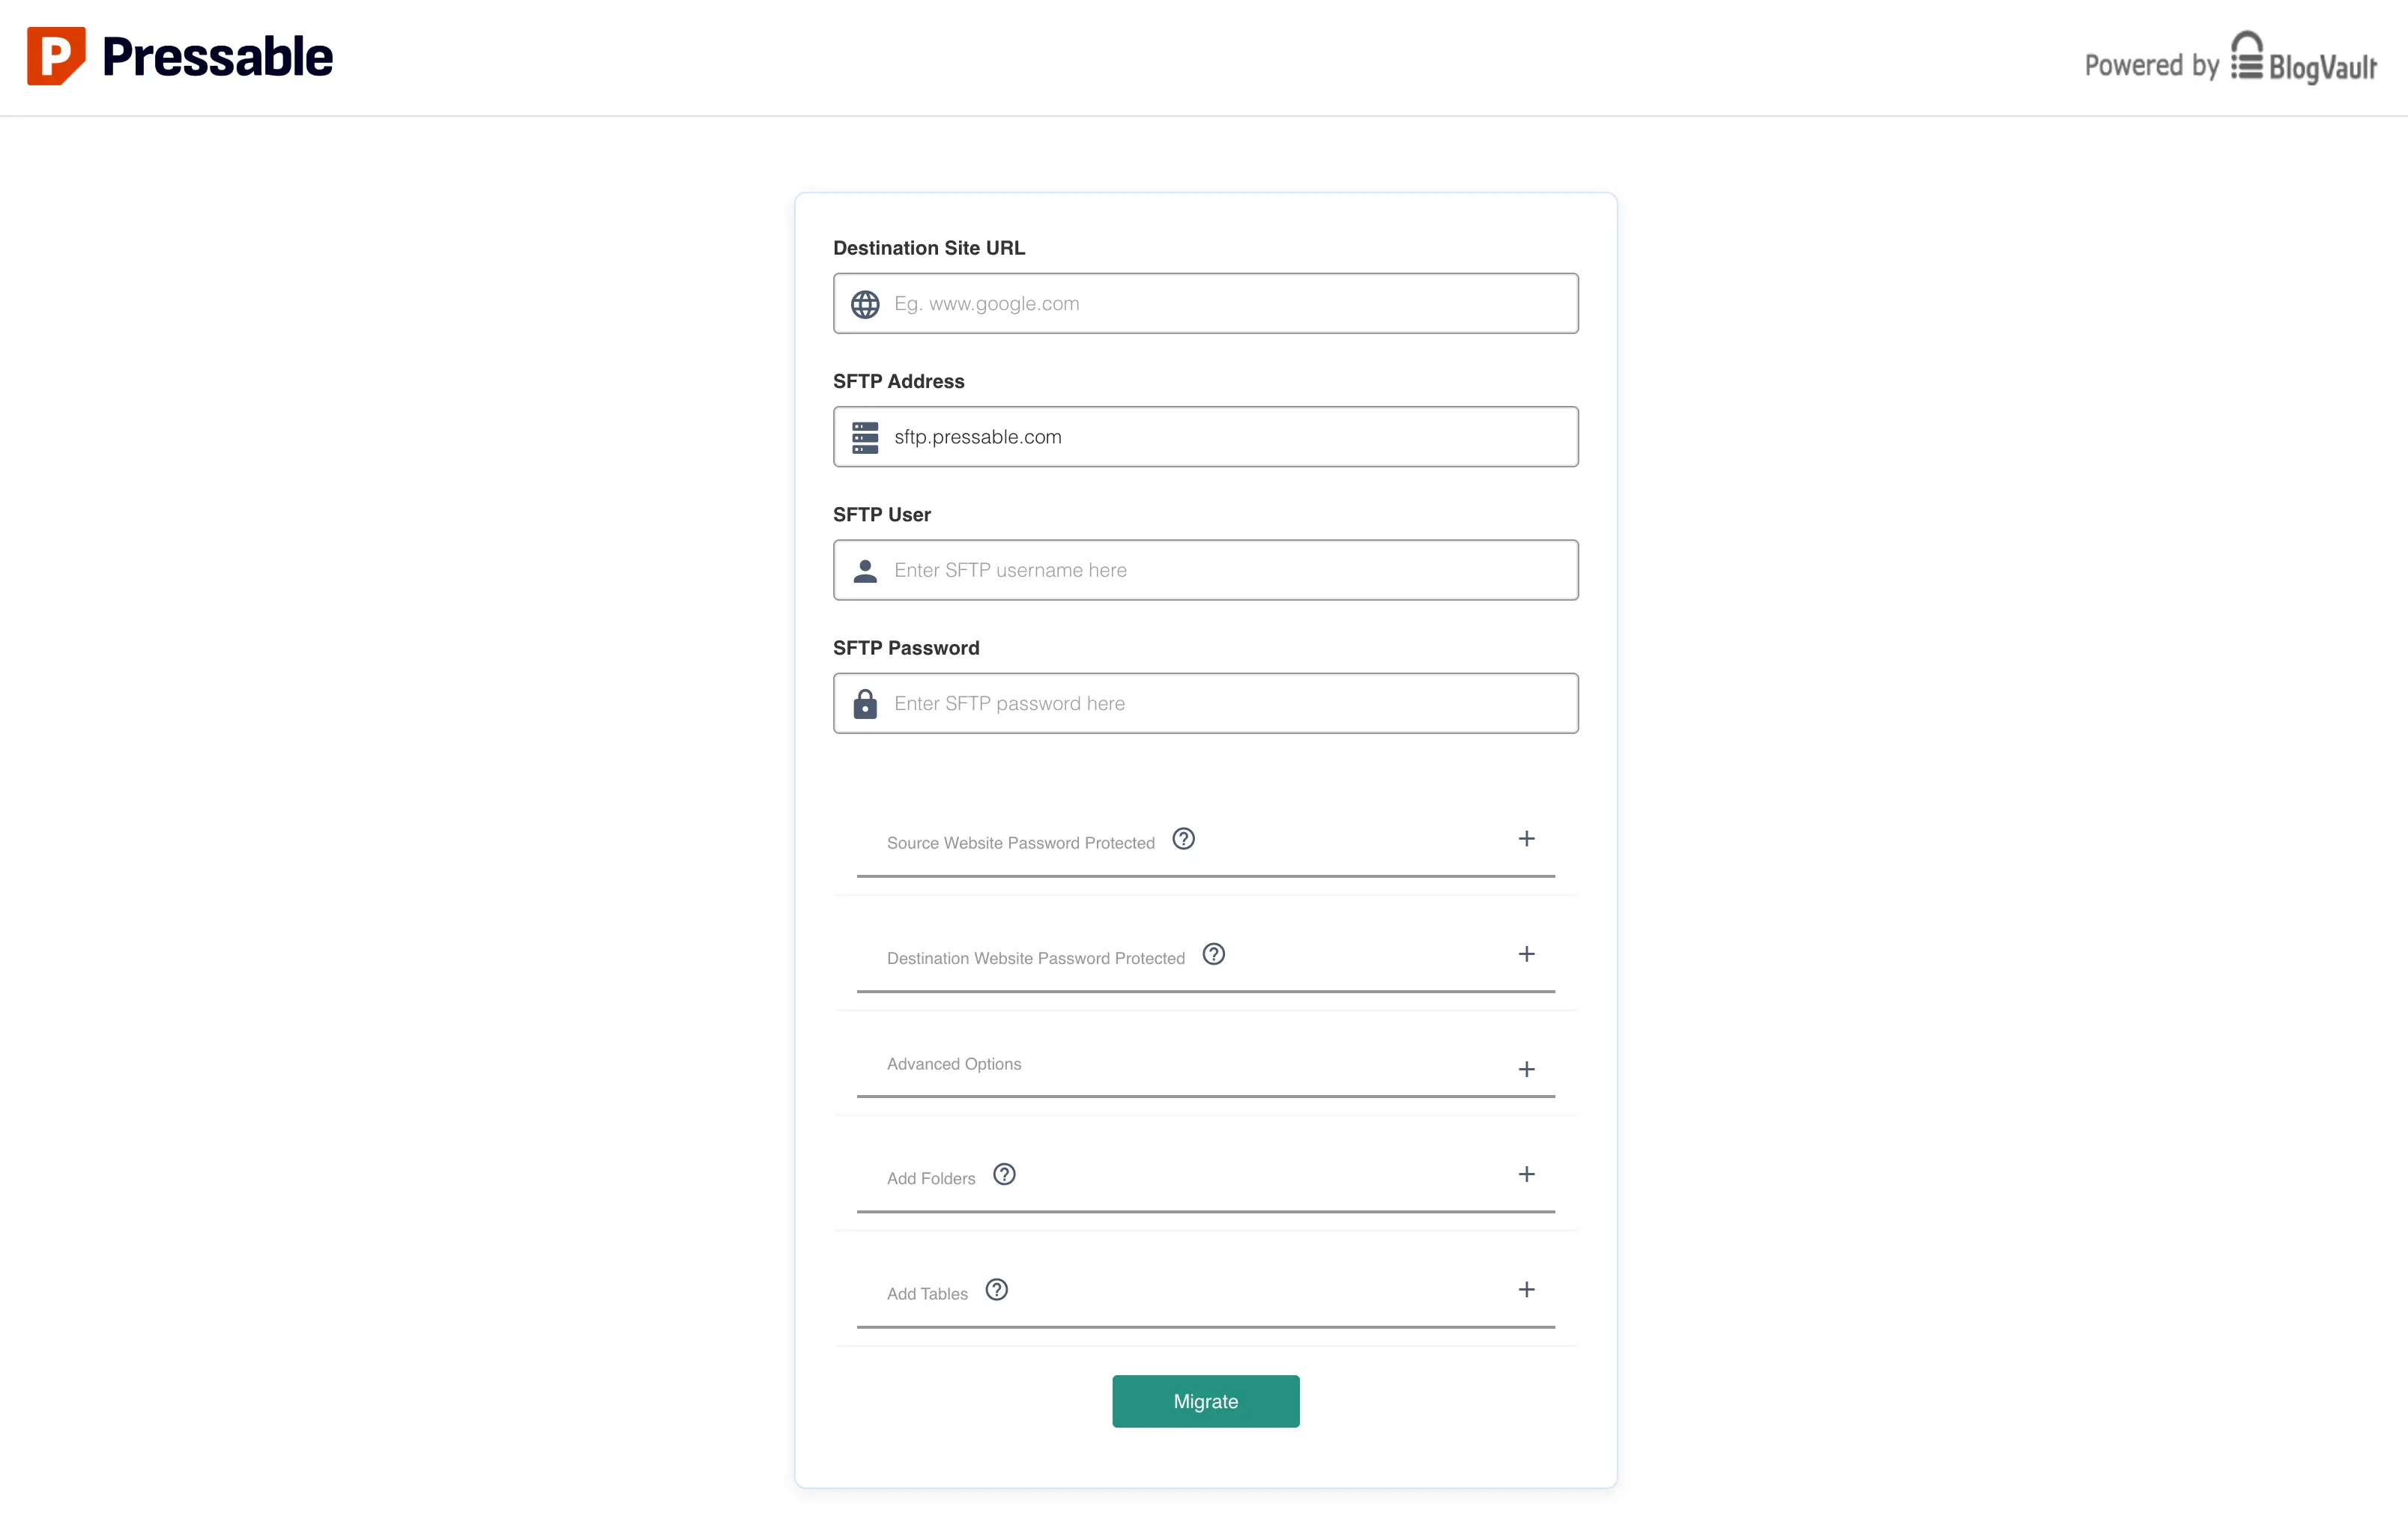
Task: Click the Powered by BlogVault link
Action: [2228, 64]
